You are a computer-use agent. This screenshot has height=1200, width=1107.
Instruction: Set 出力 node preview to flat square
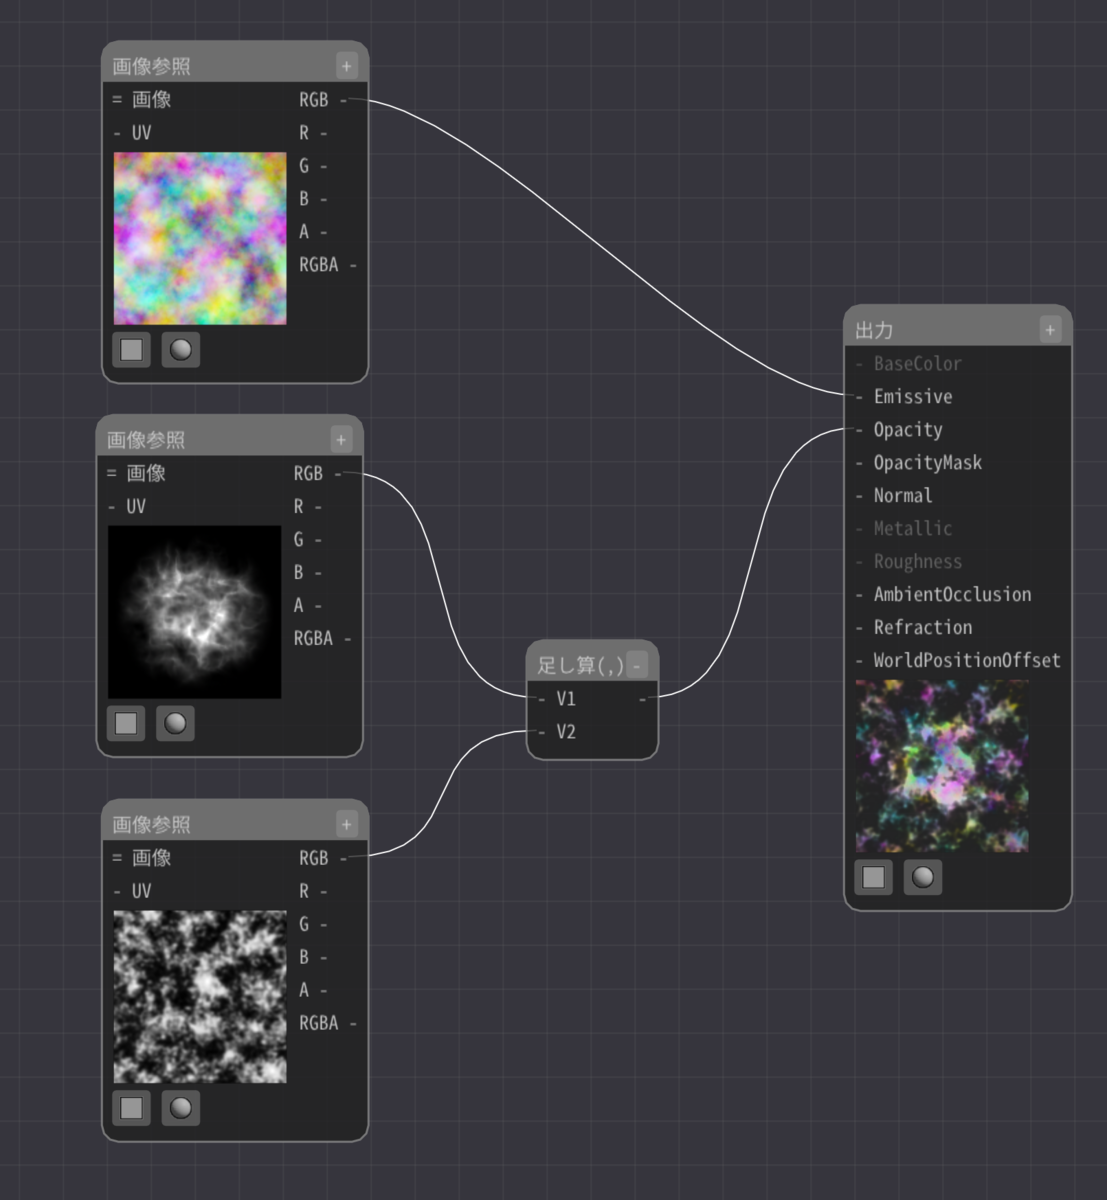tap(873, 877)
